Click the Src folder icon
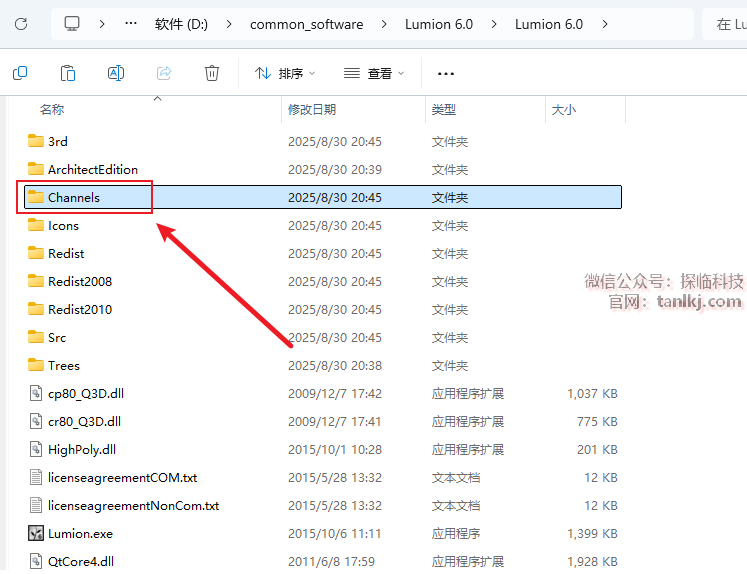 (36, 337)
